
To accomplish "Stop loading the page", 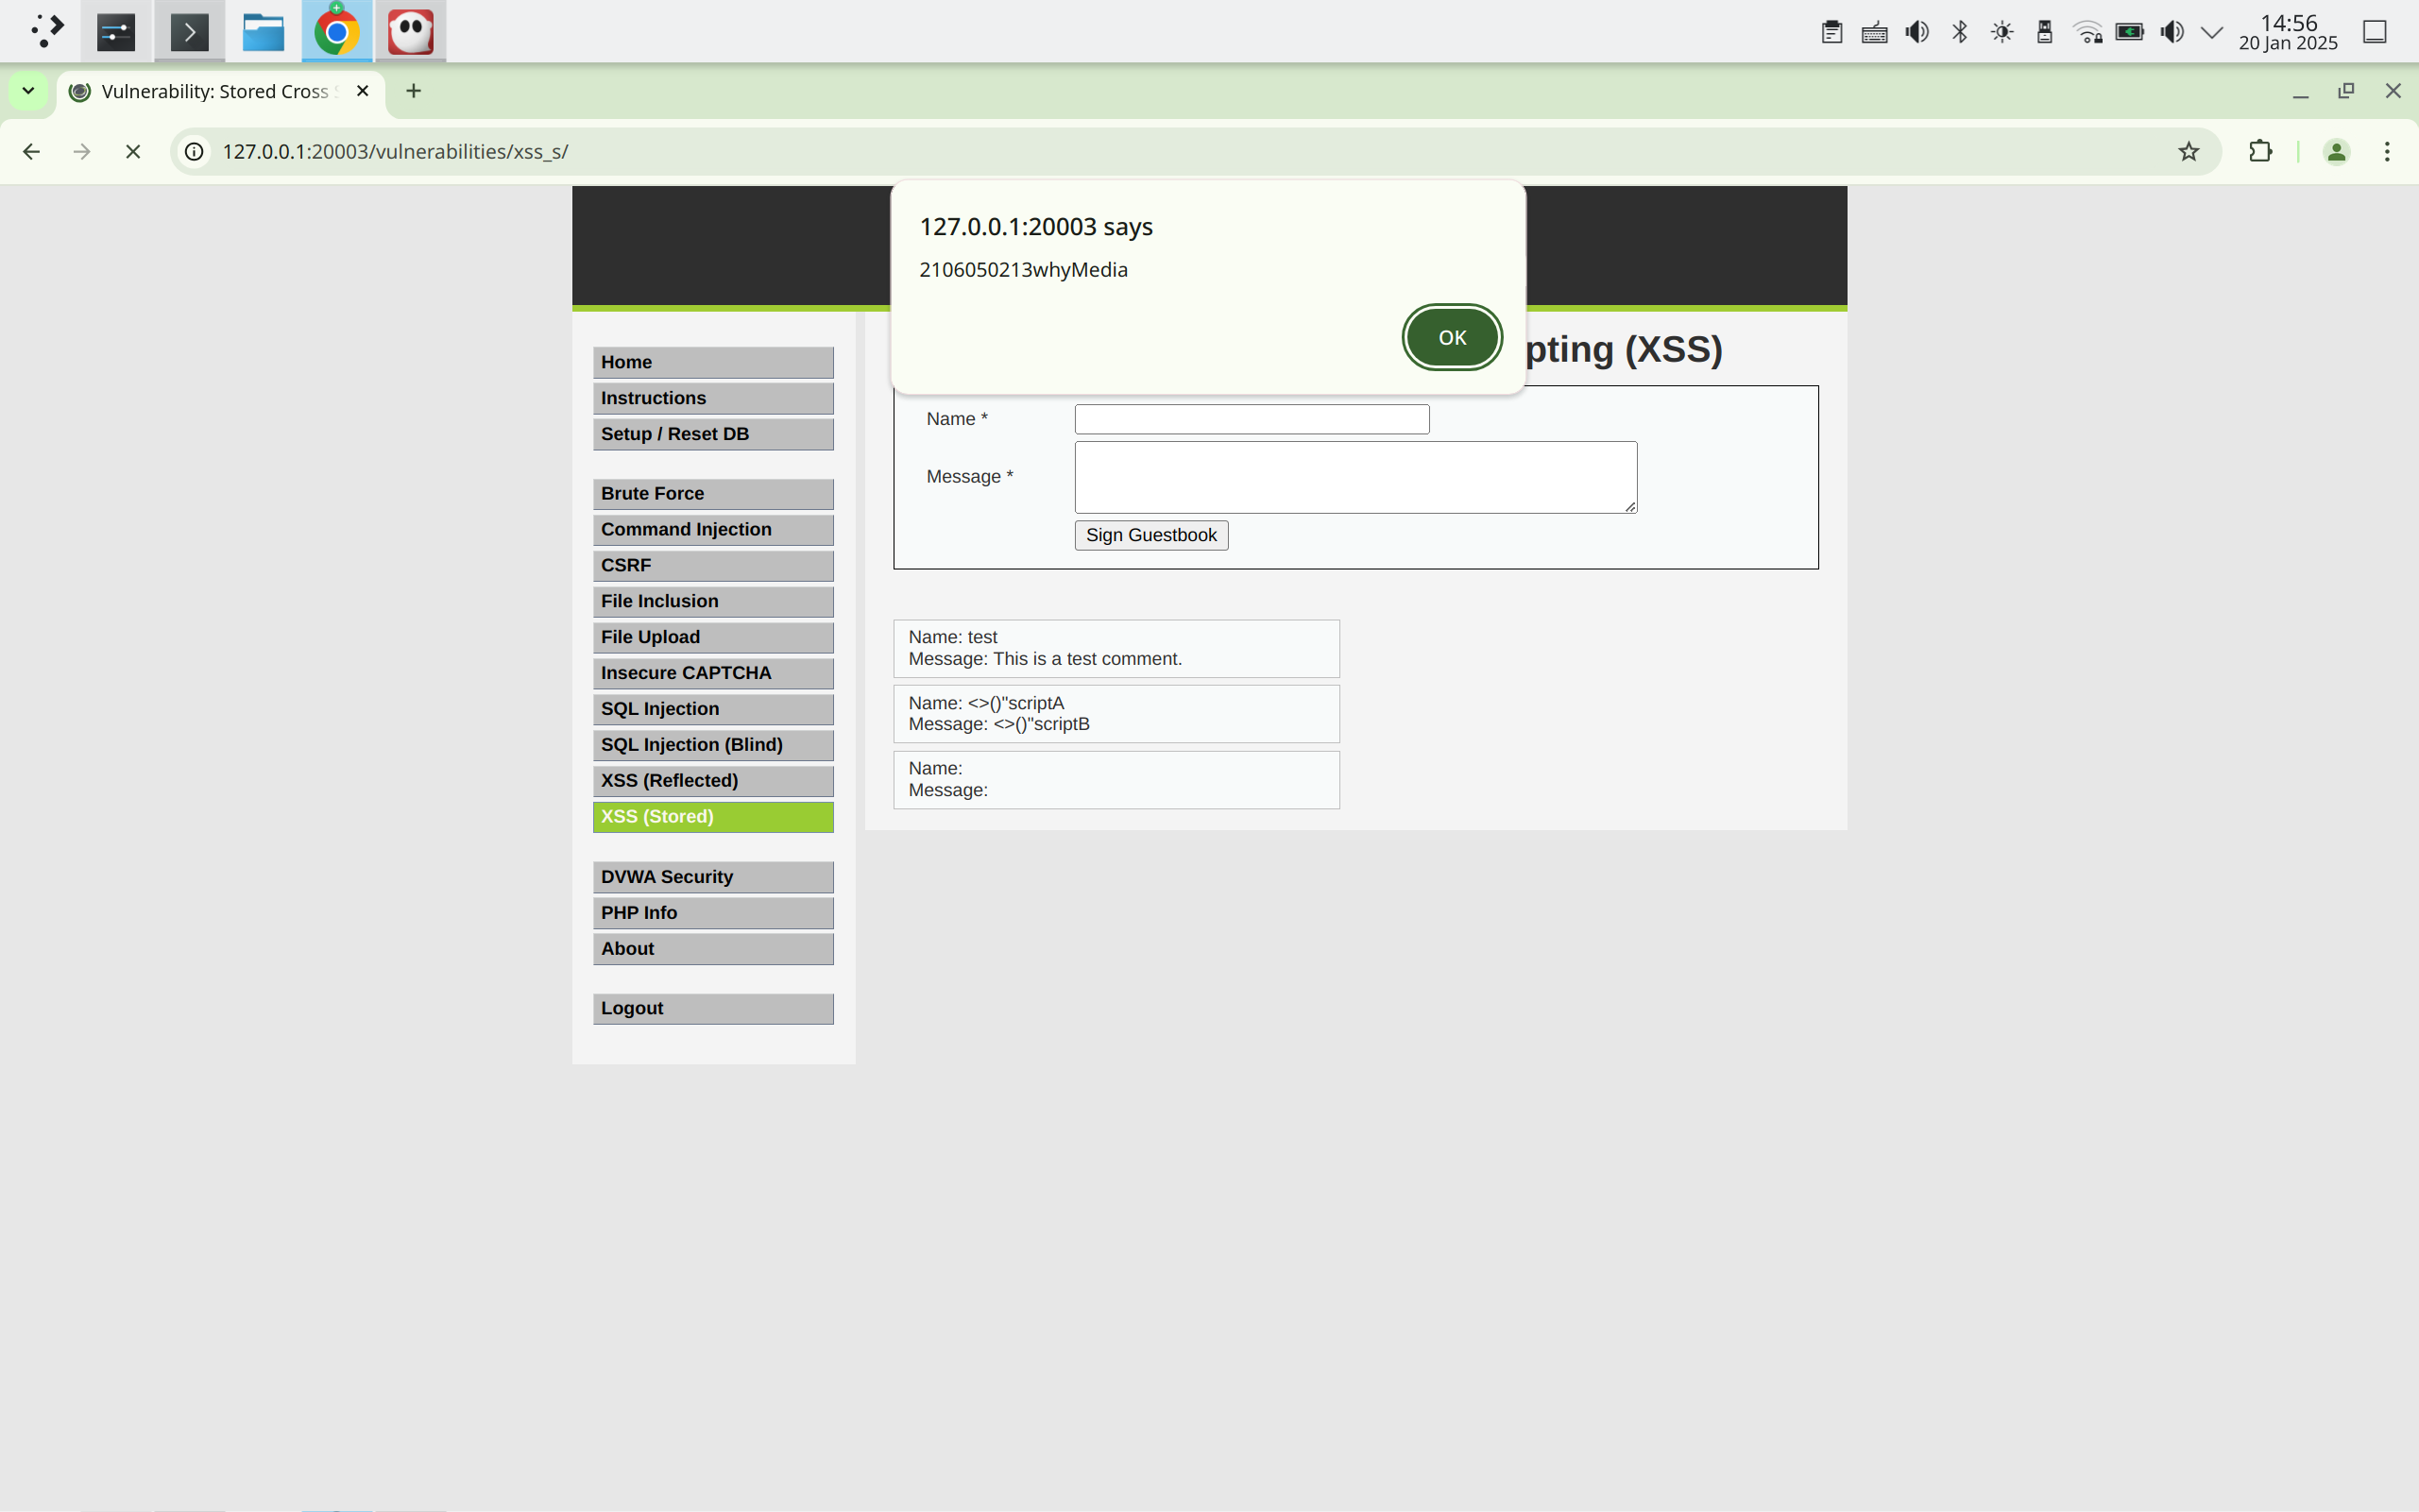I will [133, 151].
